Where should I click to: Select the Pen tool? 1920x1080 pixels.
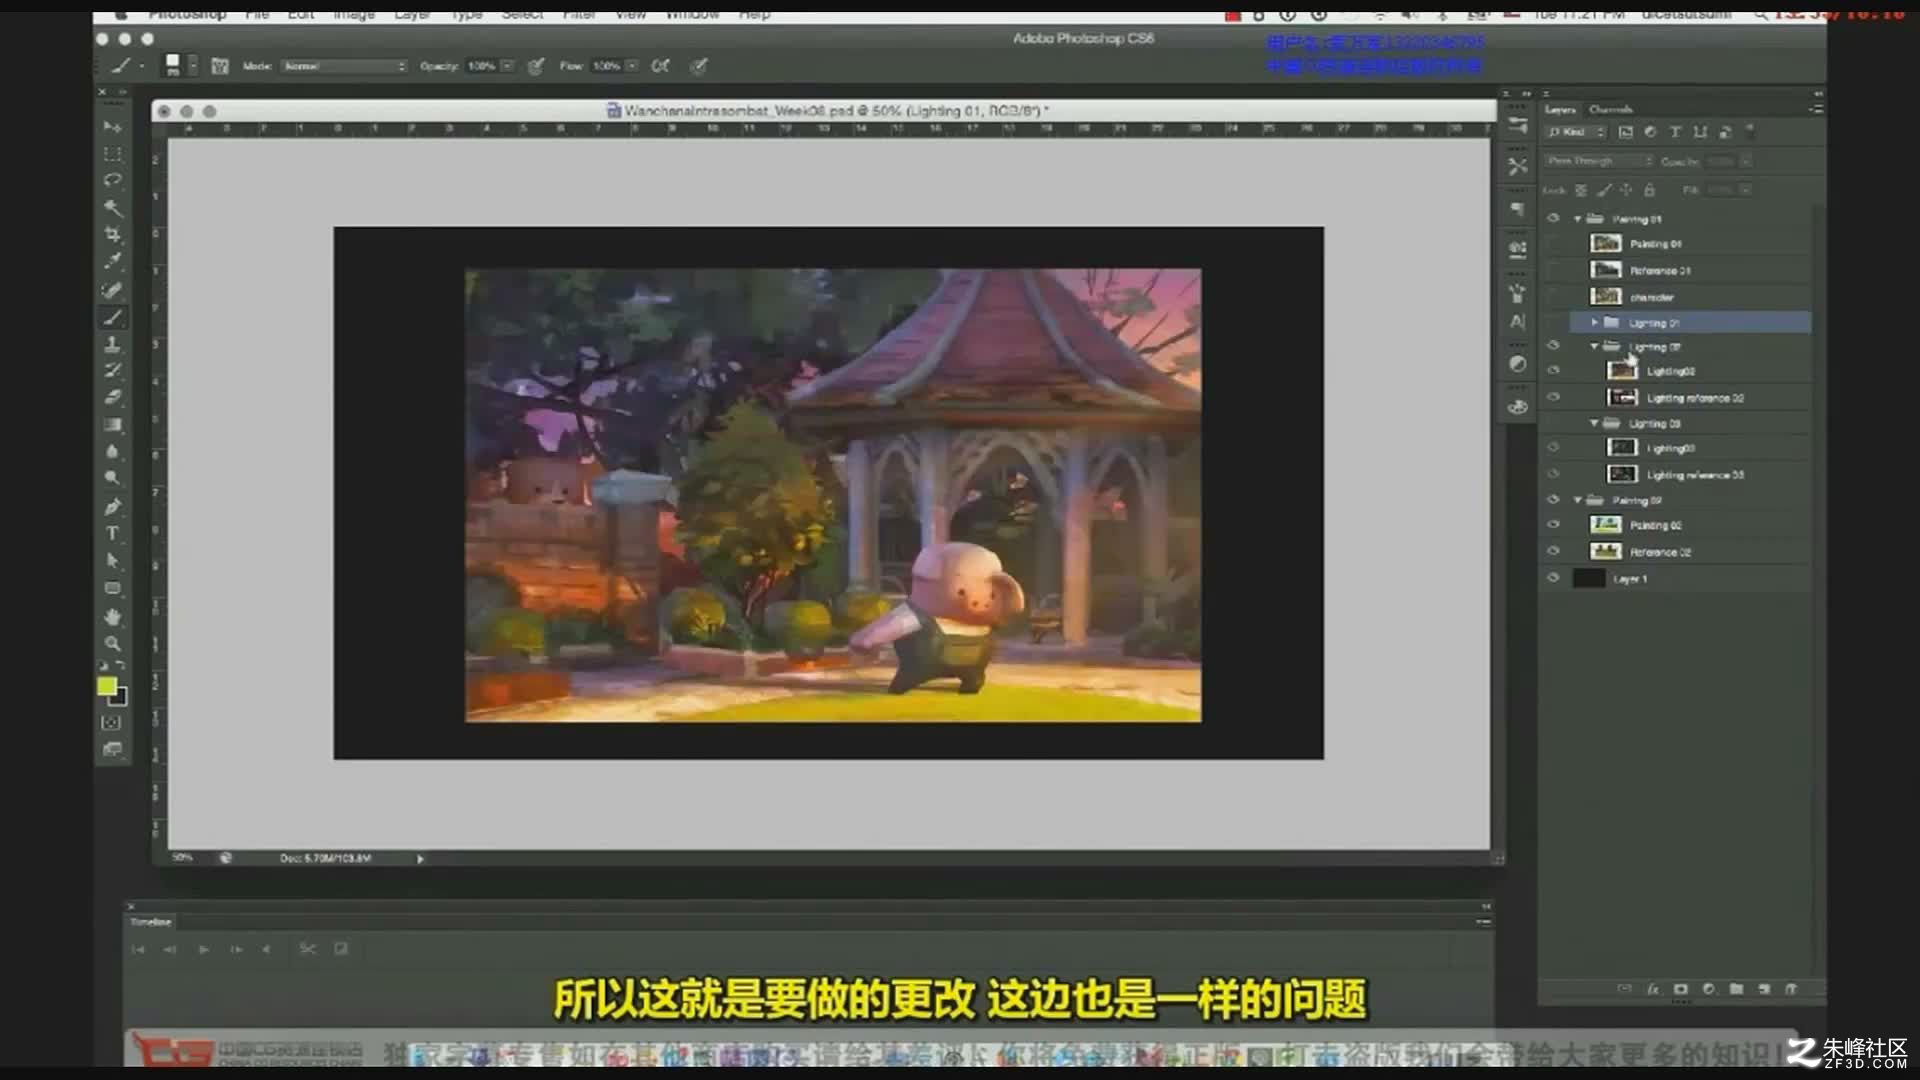coord(112,507)
